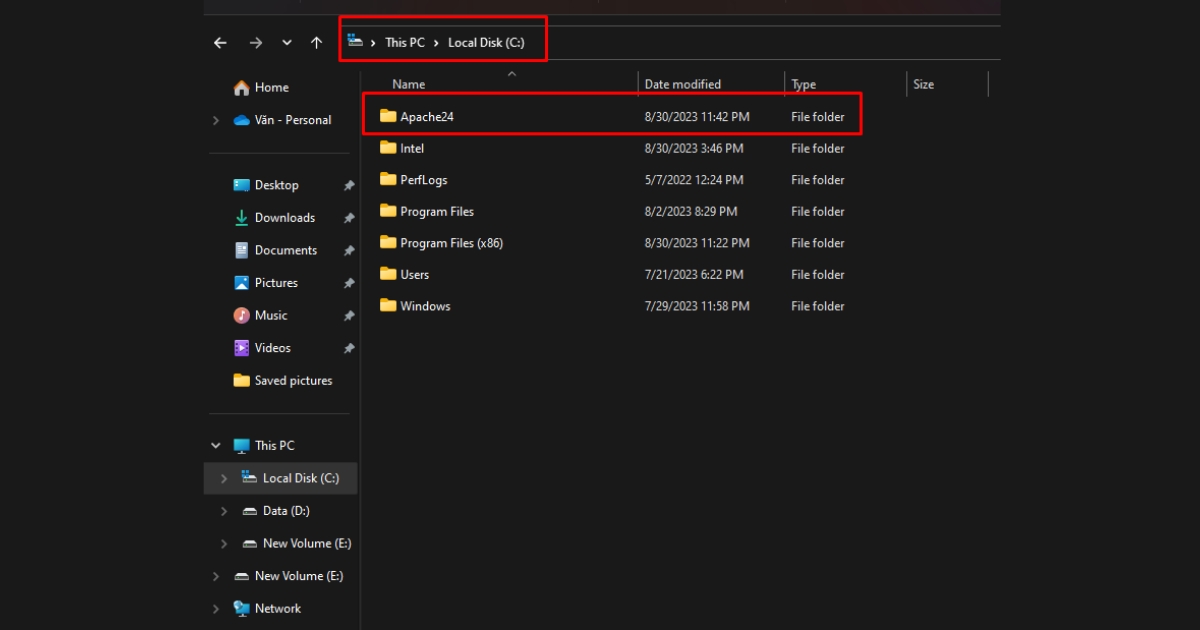Expand the Văn - Personal OneDrive node

click(216, 120)
